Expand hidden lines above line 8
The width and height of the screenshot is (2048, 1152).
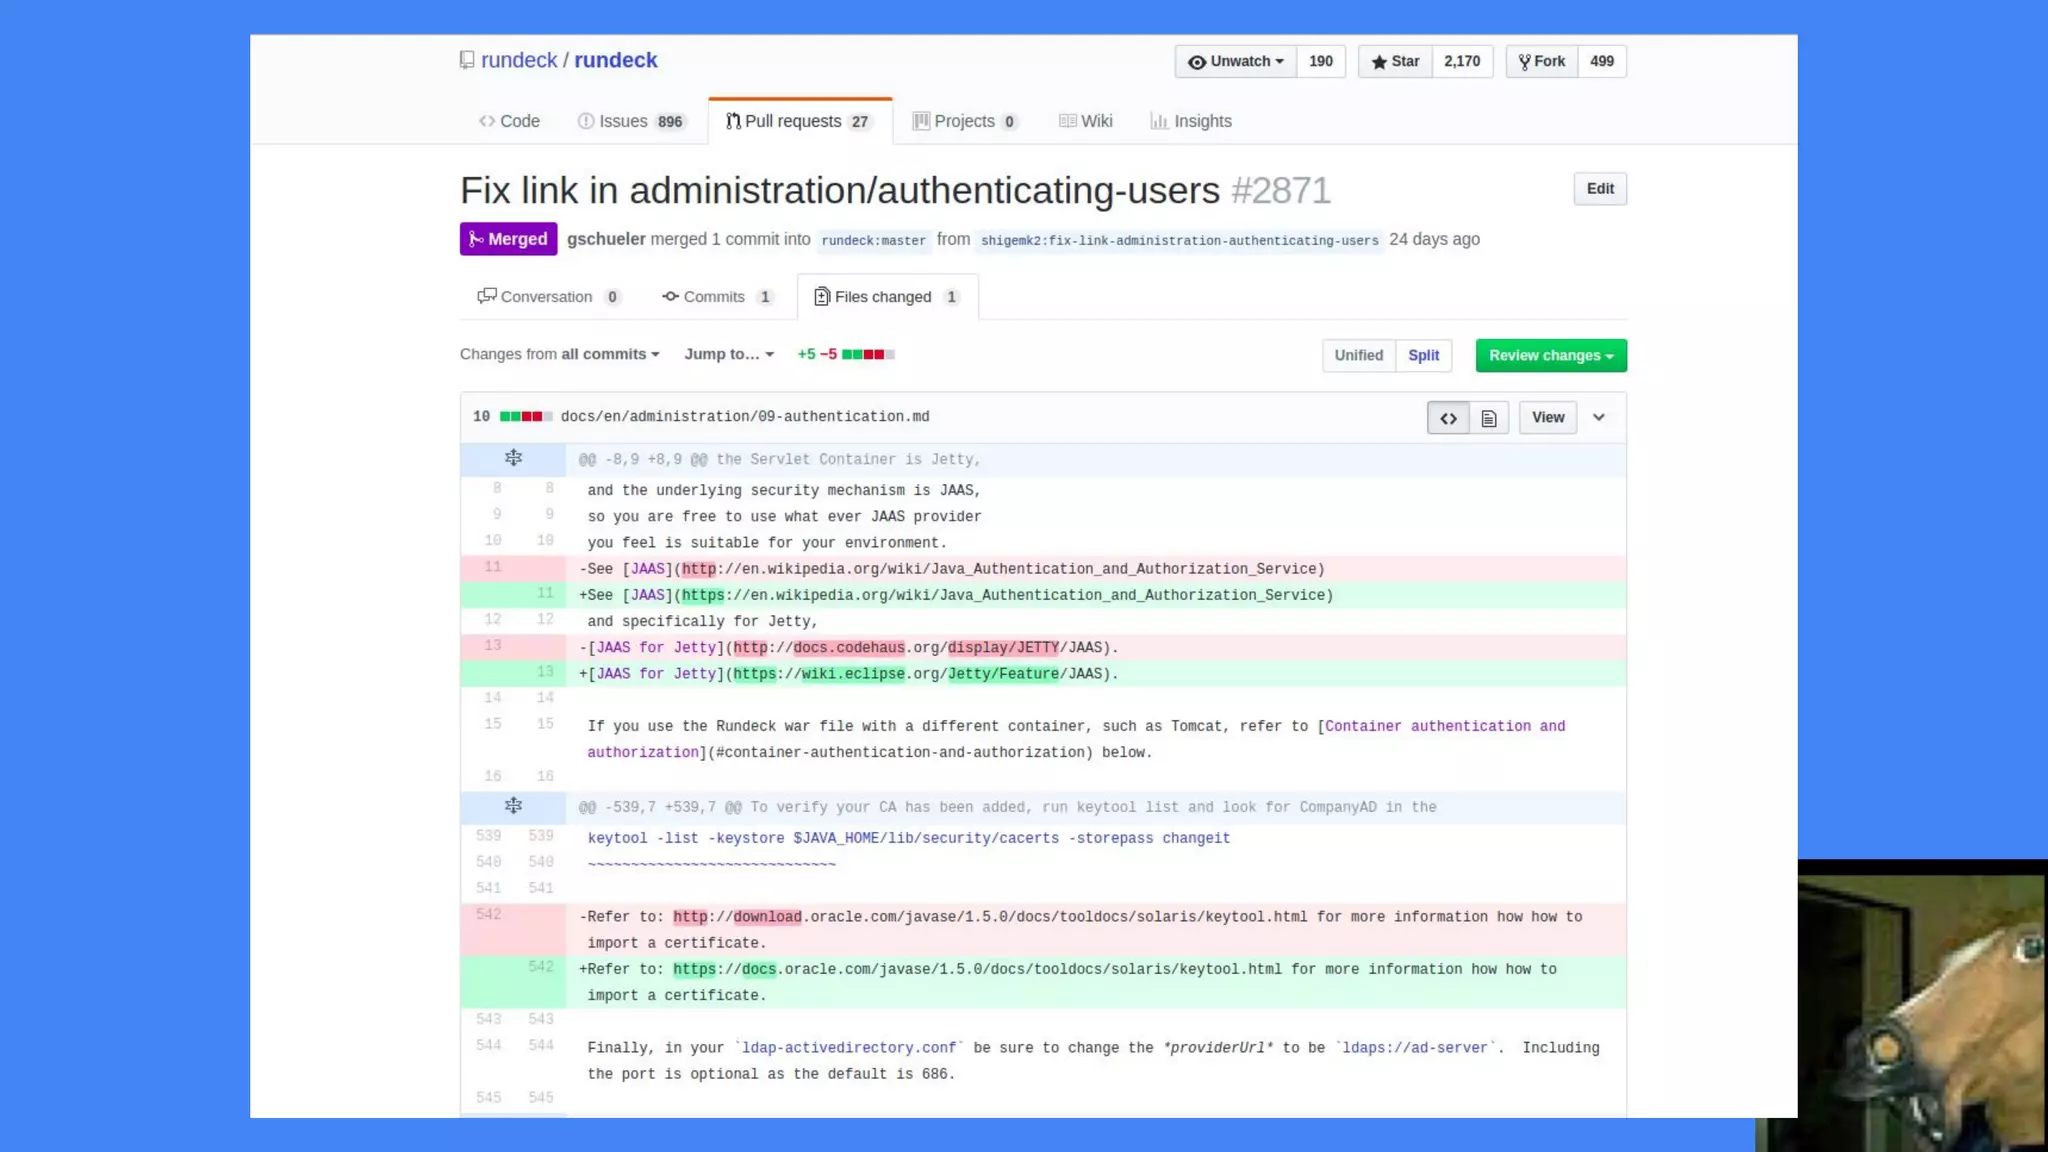513,458
